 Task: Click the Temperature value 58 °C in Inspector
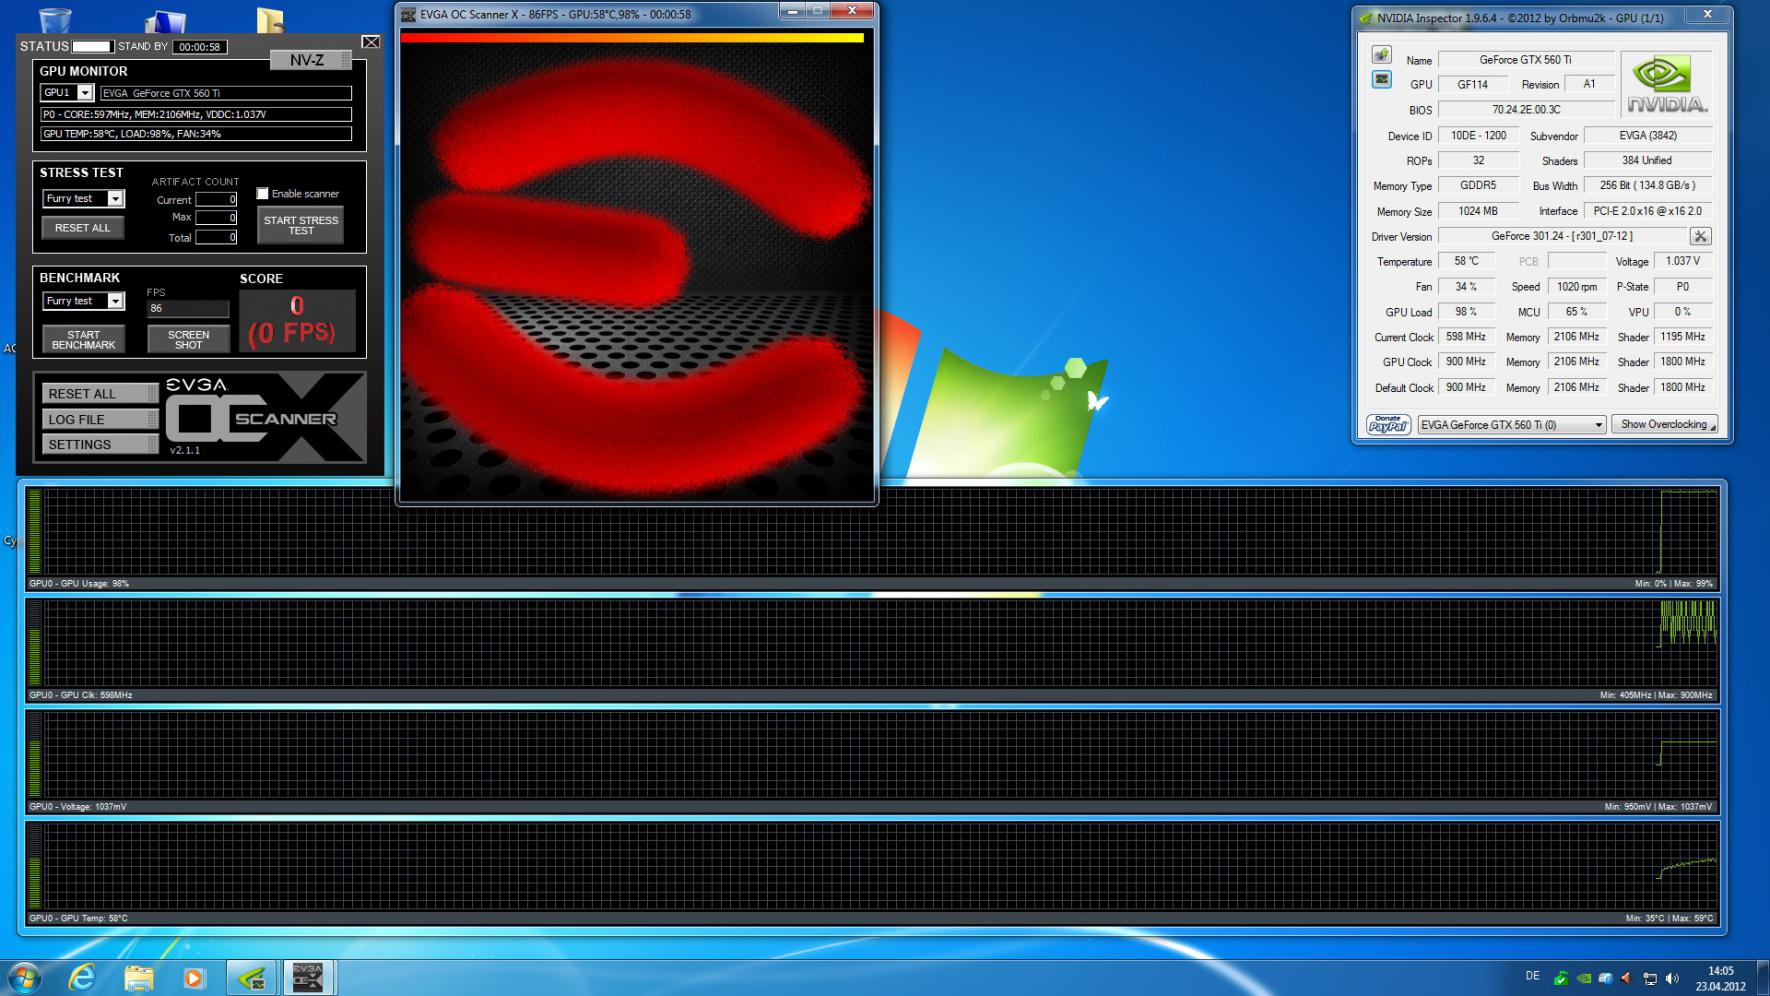point(1466,262)
